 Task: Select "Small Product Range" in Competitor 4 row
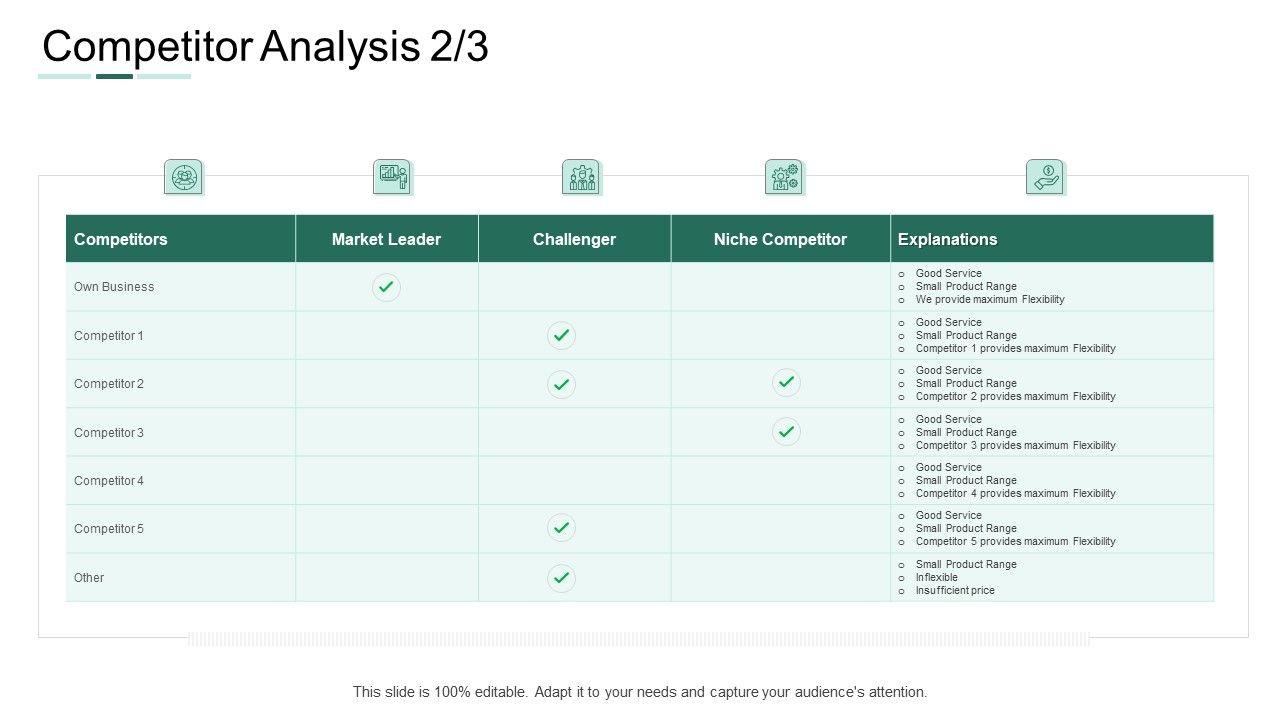pos(966,480)
